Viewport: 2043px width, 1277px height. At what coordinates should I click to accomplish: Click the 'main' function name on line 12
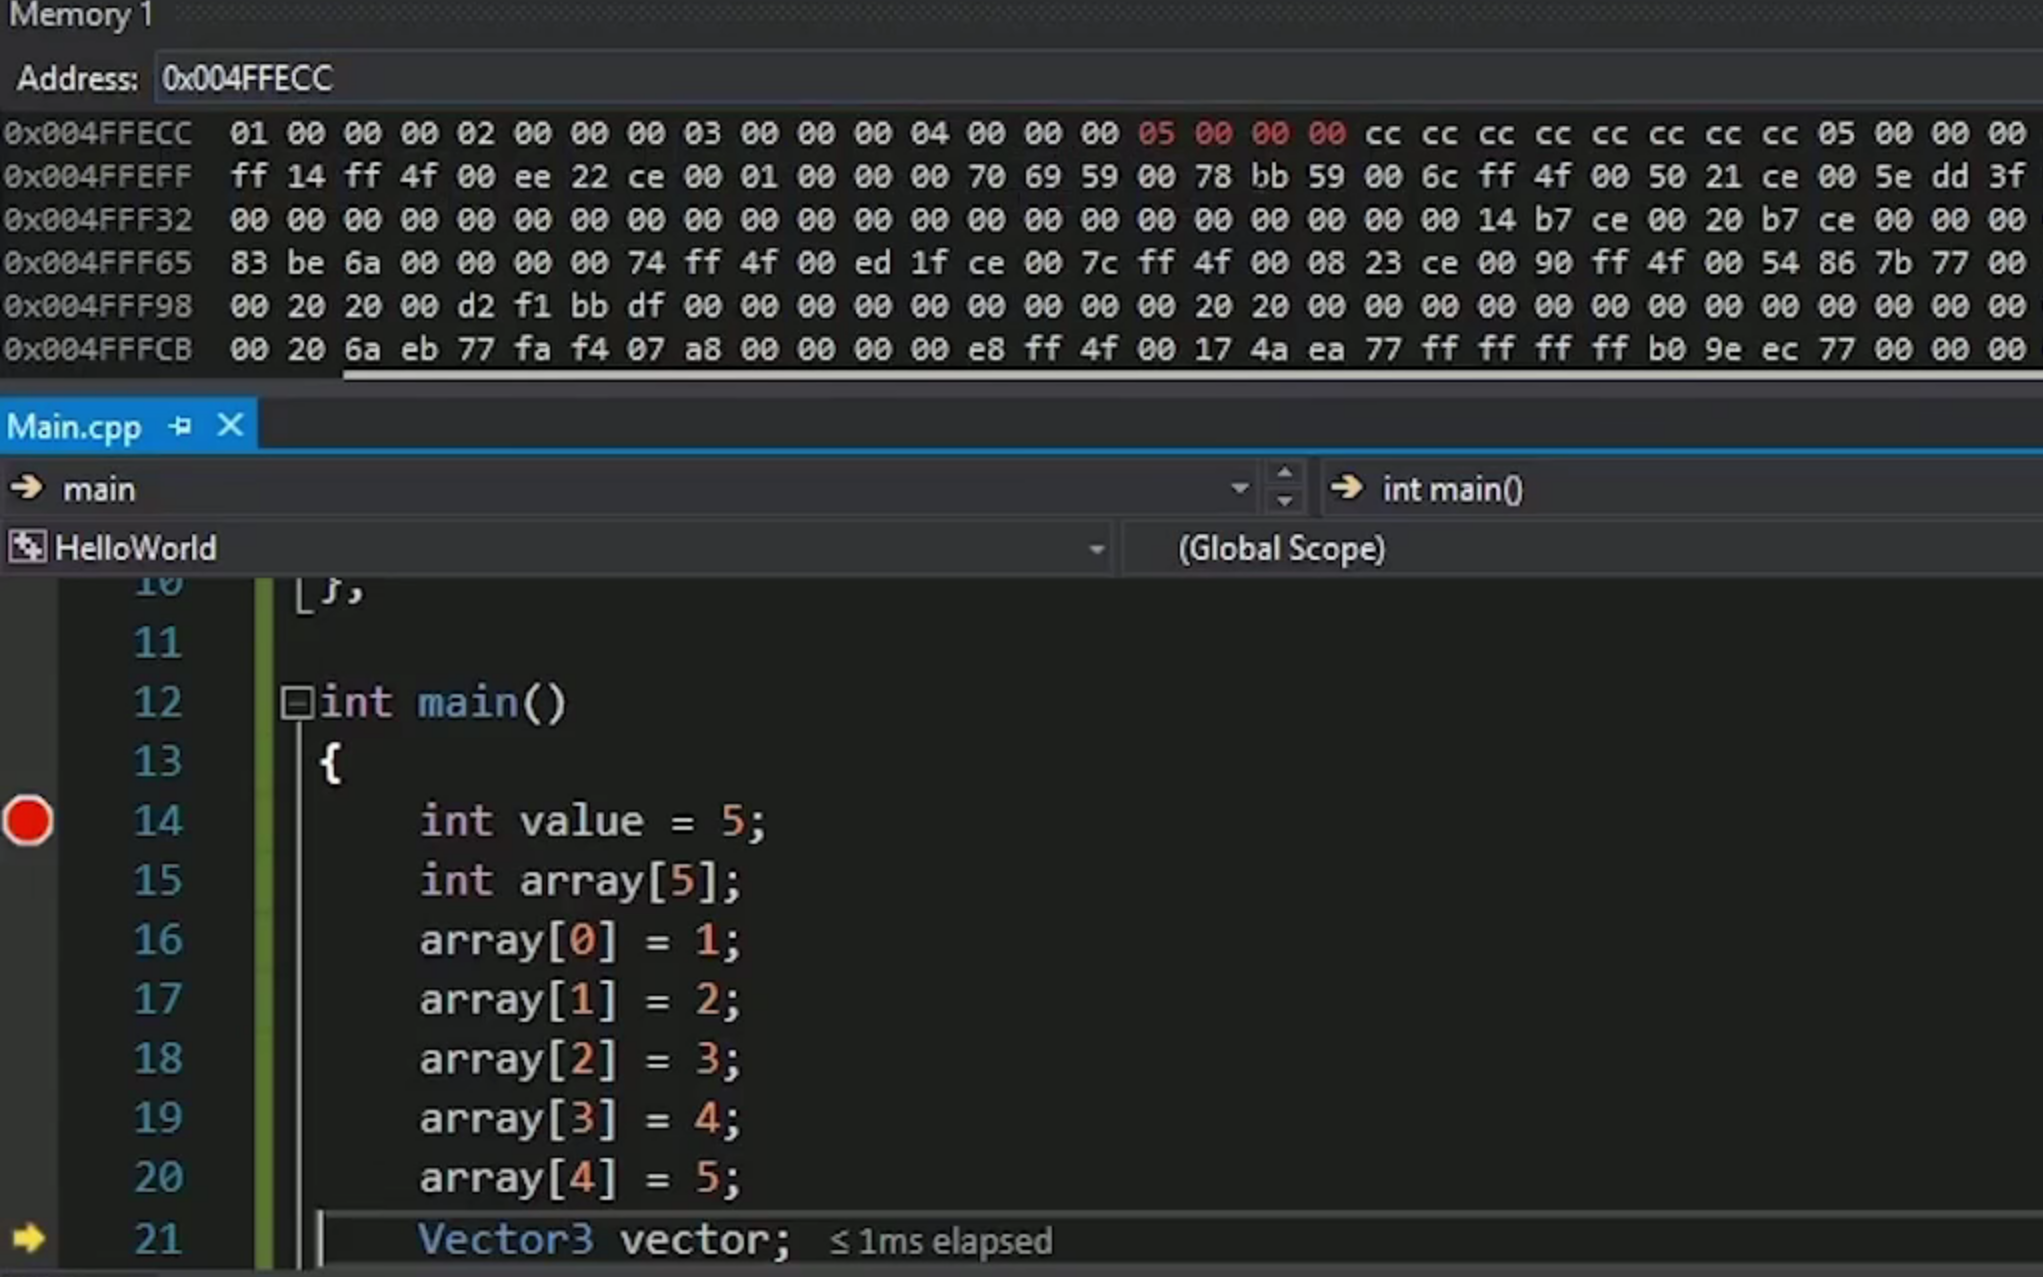pyautogui.click(x=467, y=702)
